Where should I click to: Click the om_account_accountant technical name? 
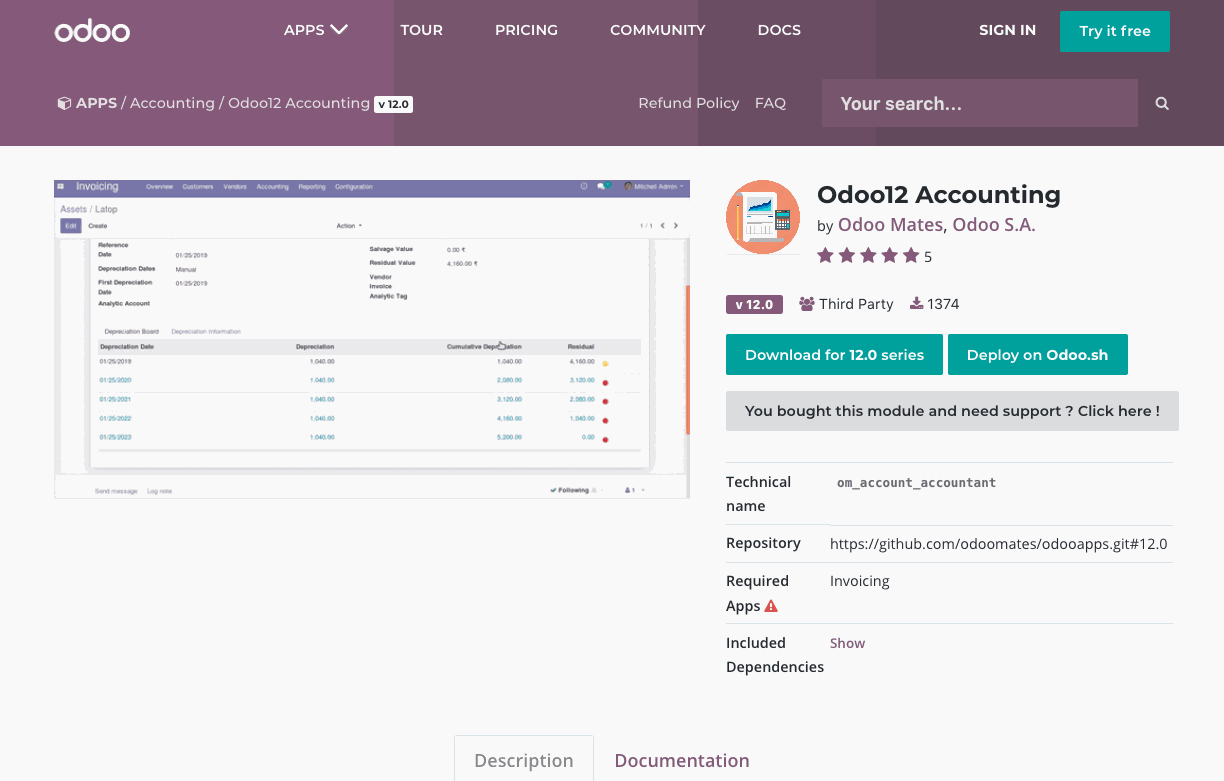[x=916, y=483]
